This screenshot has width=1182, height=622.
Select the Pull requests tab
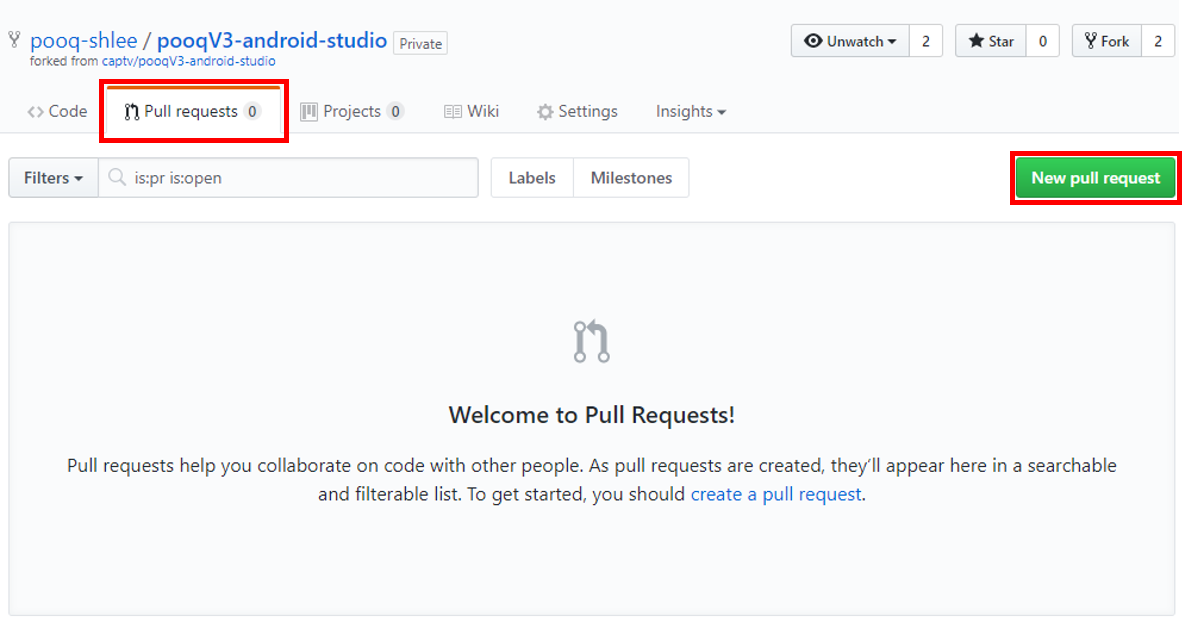tap(193, 112)
